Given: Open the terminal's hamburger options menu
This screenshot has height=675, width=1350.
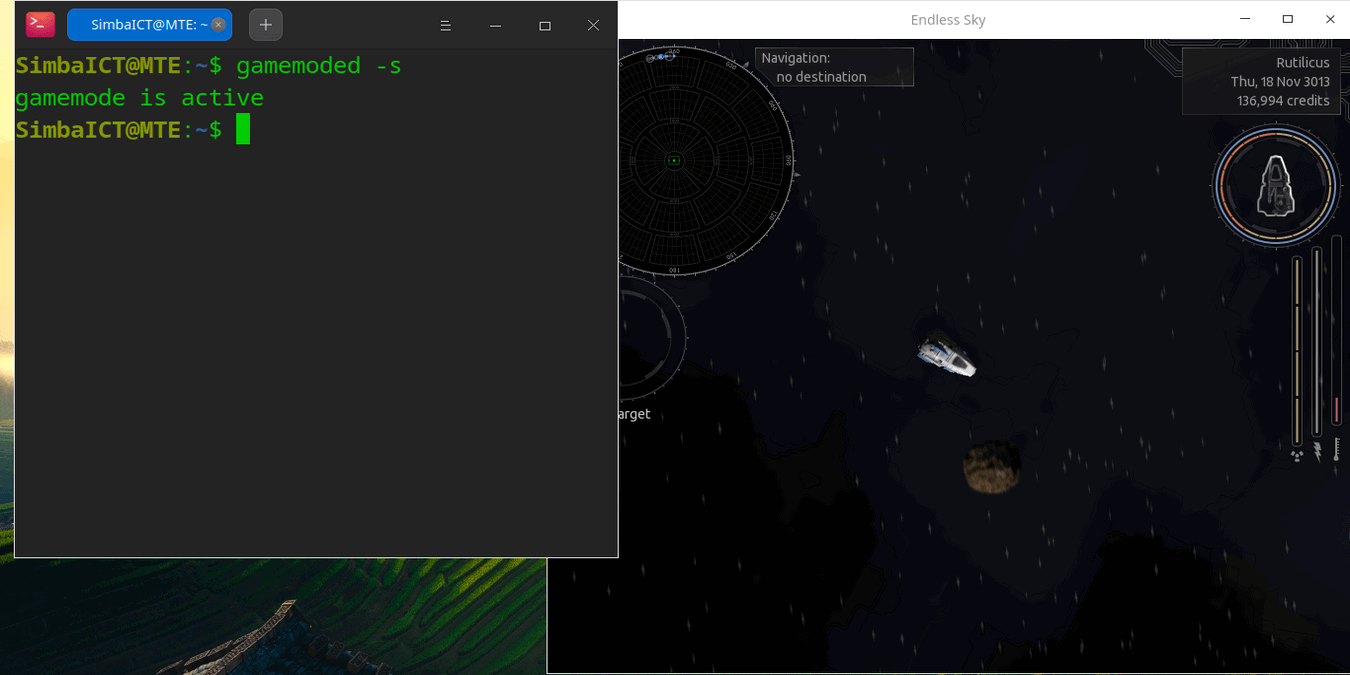Looking at the screenshot, I should click(x=445, y=25).
